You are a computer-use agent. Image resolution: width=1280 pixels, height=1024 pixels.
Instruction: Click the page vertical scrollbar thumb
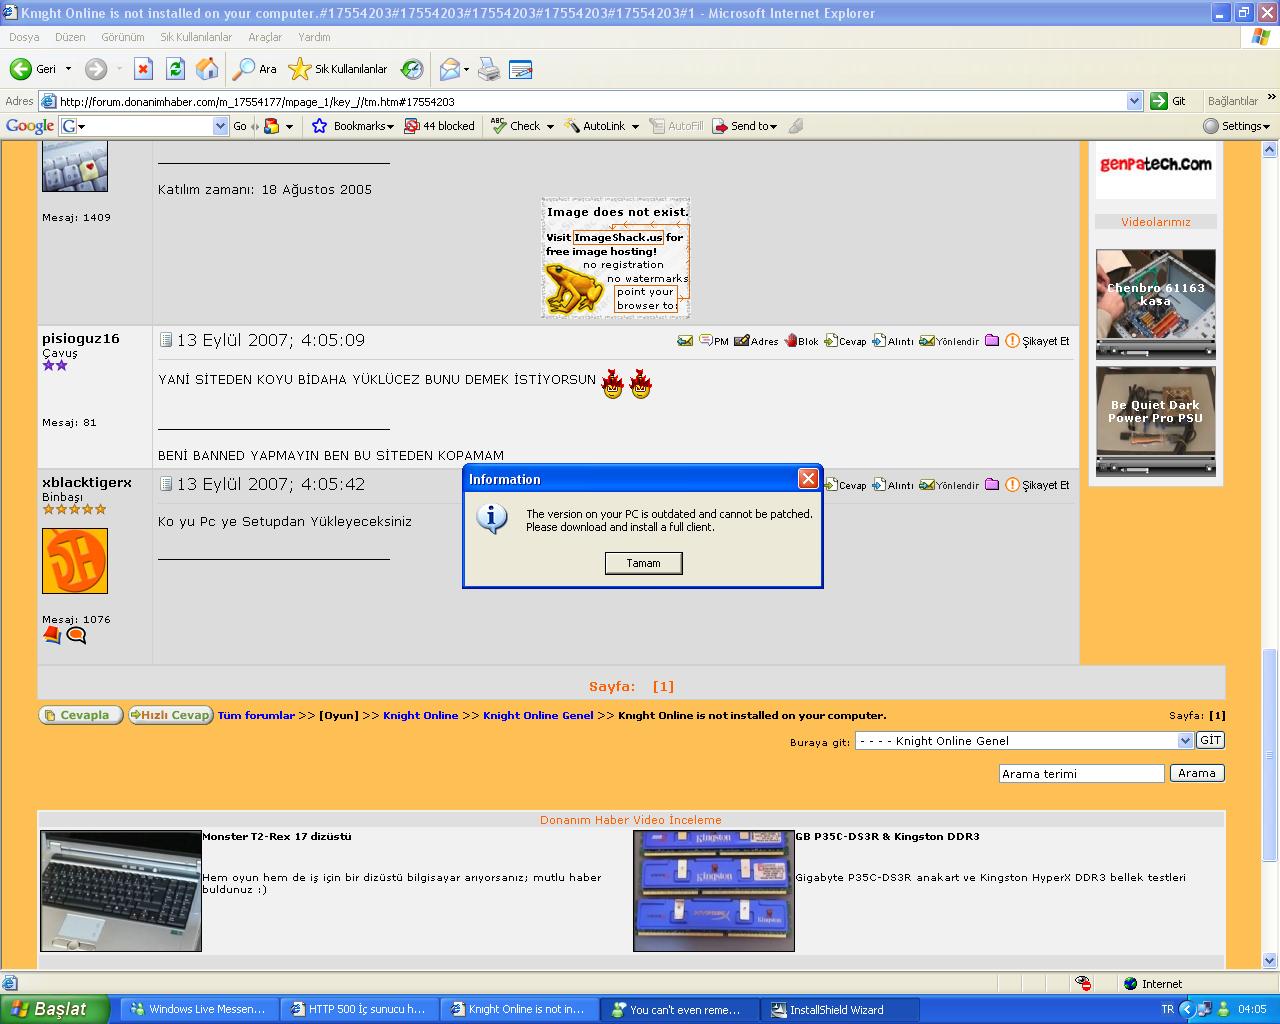(x=1270, y=755)
